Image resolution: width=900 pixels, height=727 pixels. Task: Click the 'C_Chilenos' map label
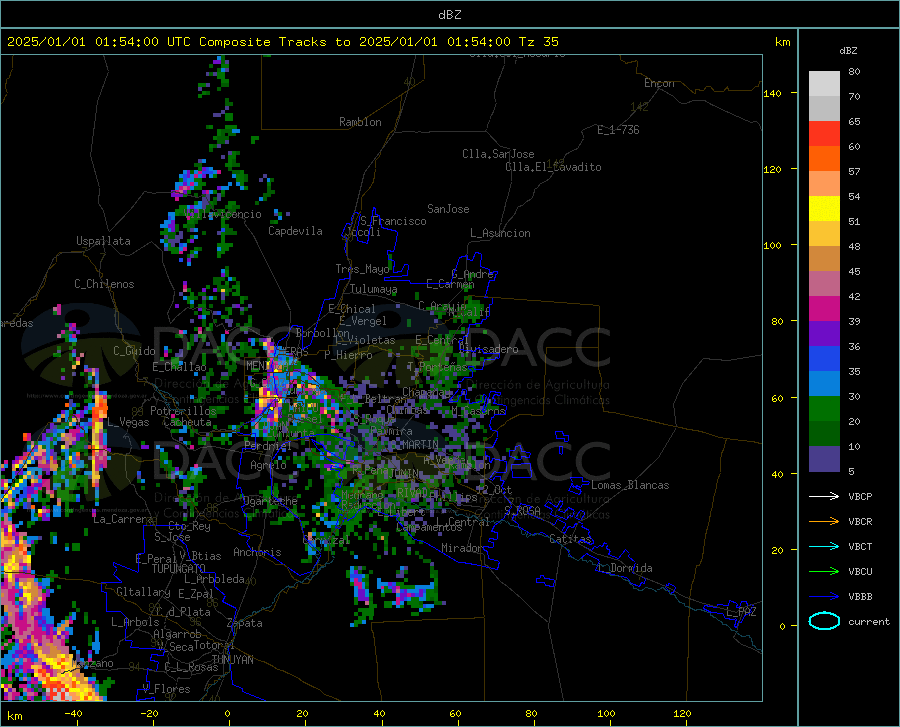[104, 284]
